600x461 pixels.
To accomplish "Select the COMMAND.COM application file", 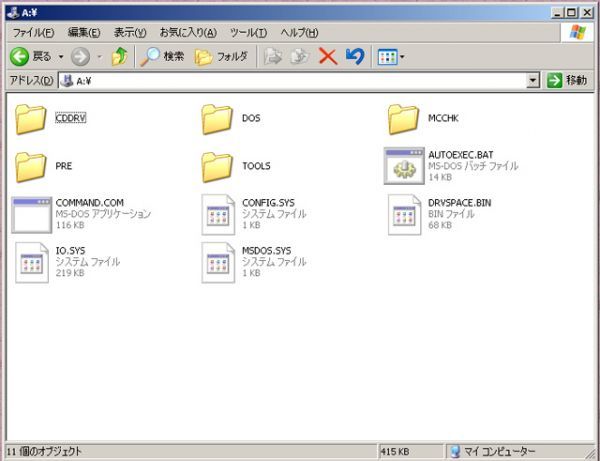I will click(32, 214).
